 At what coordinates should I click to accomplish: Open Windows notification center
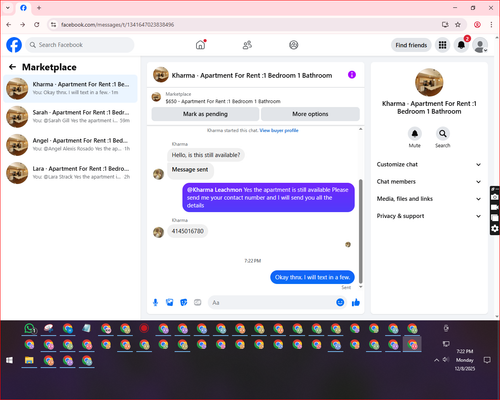[x=487, y=360]
